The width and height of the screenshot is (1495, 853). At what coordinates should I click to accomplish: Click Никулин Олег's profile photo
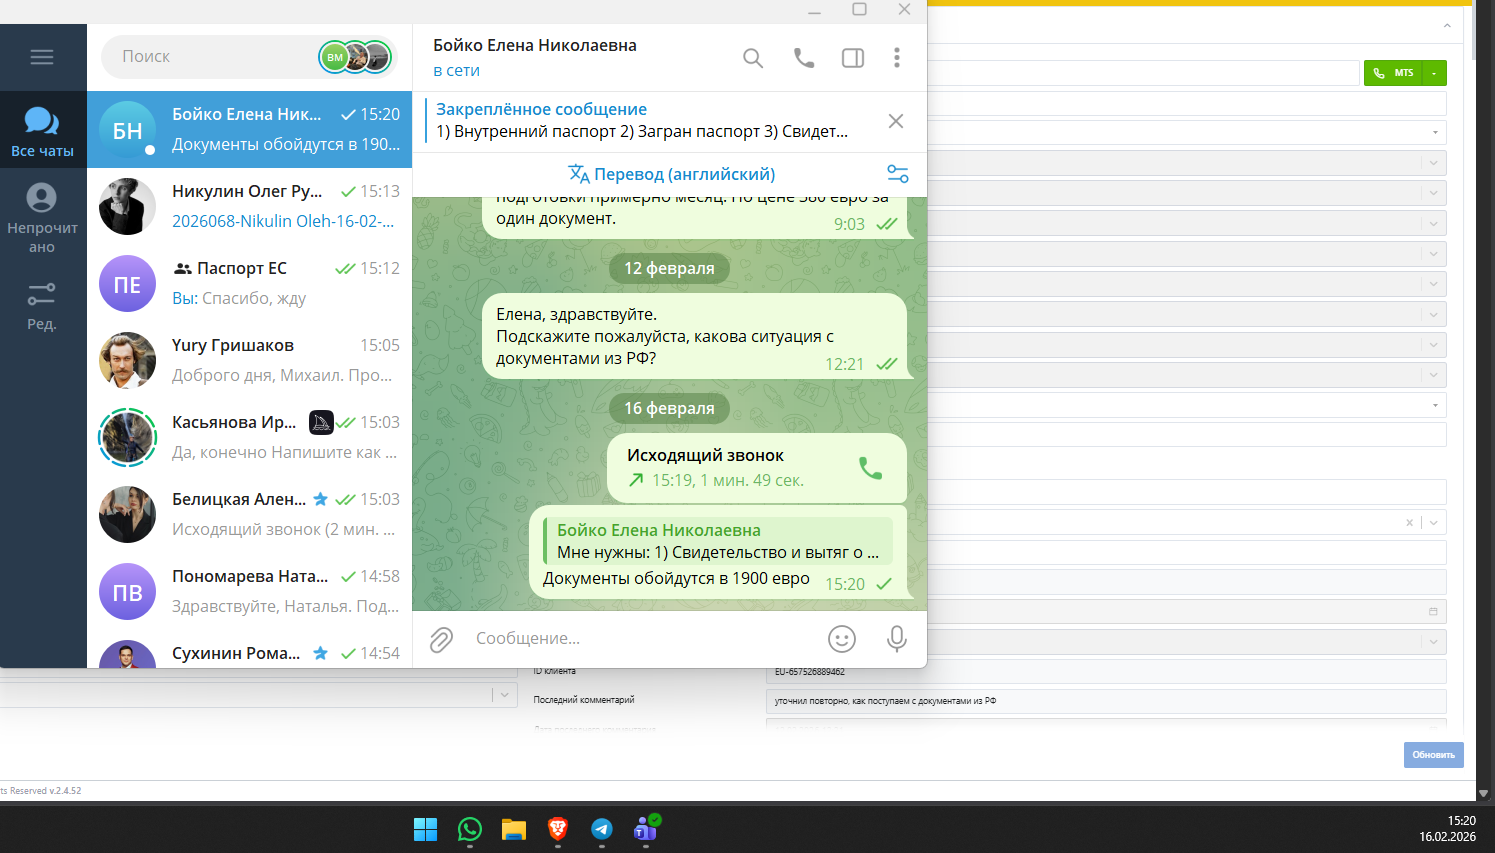128,207
